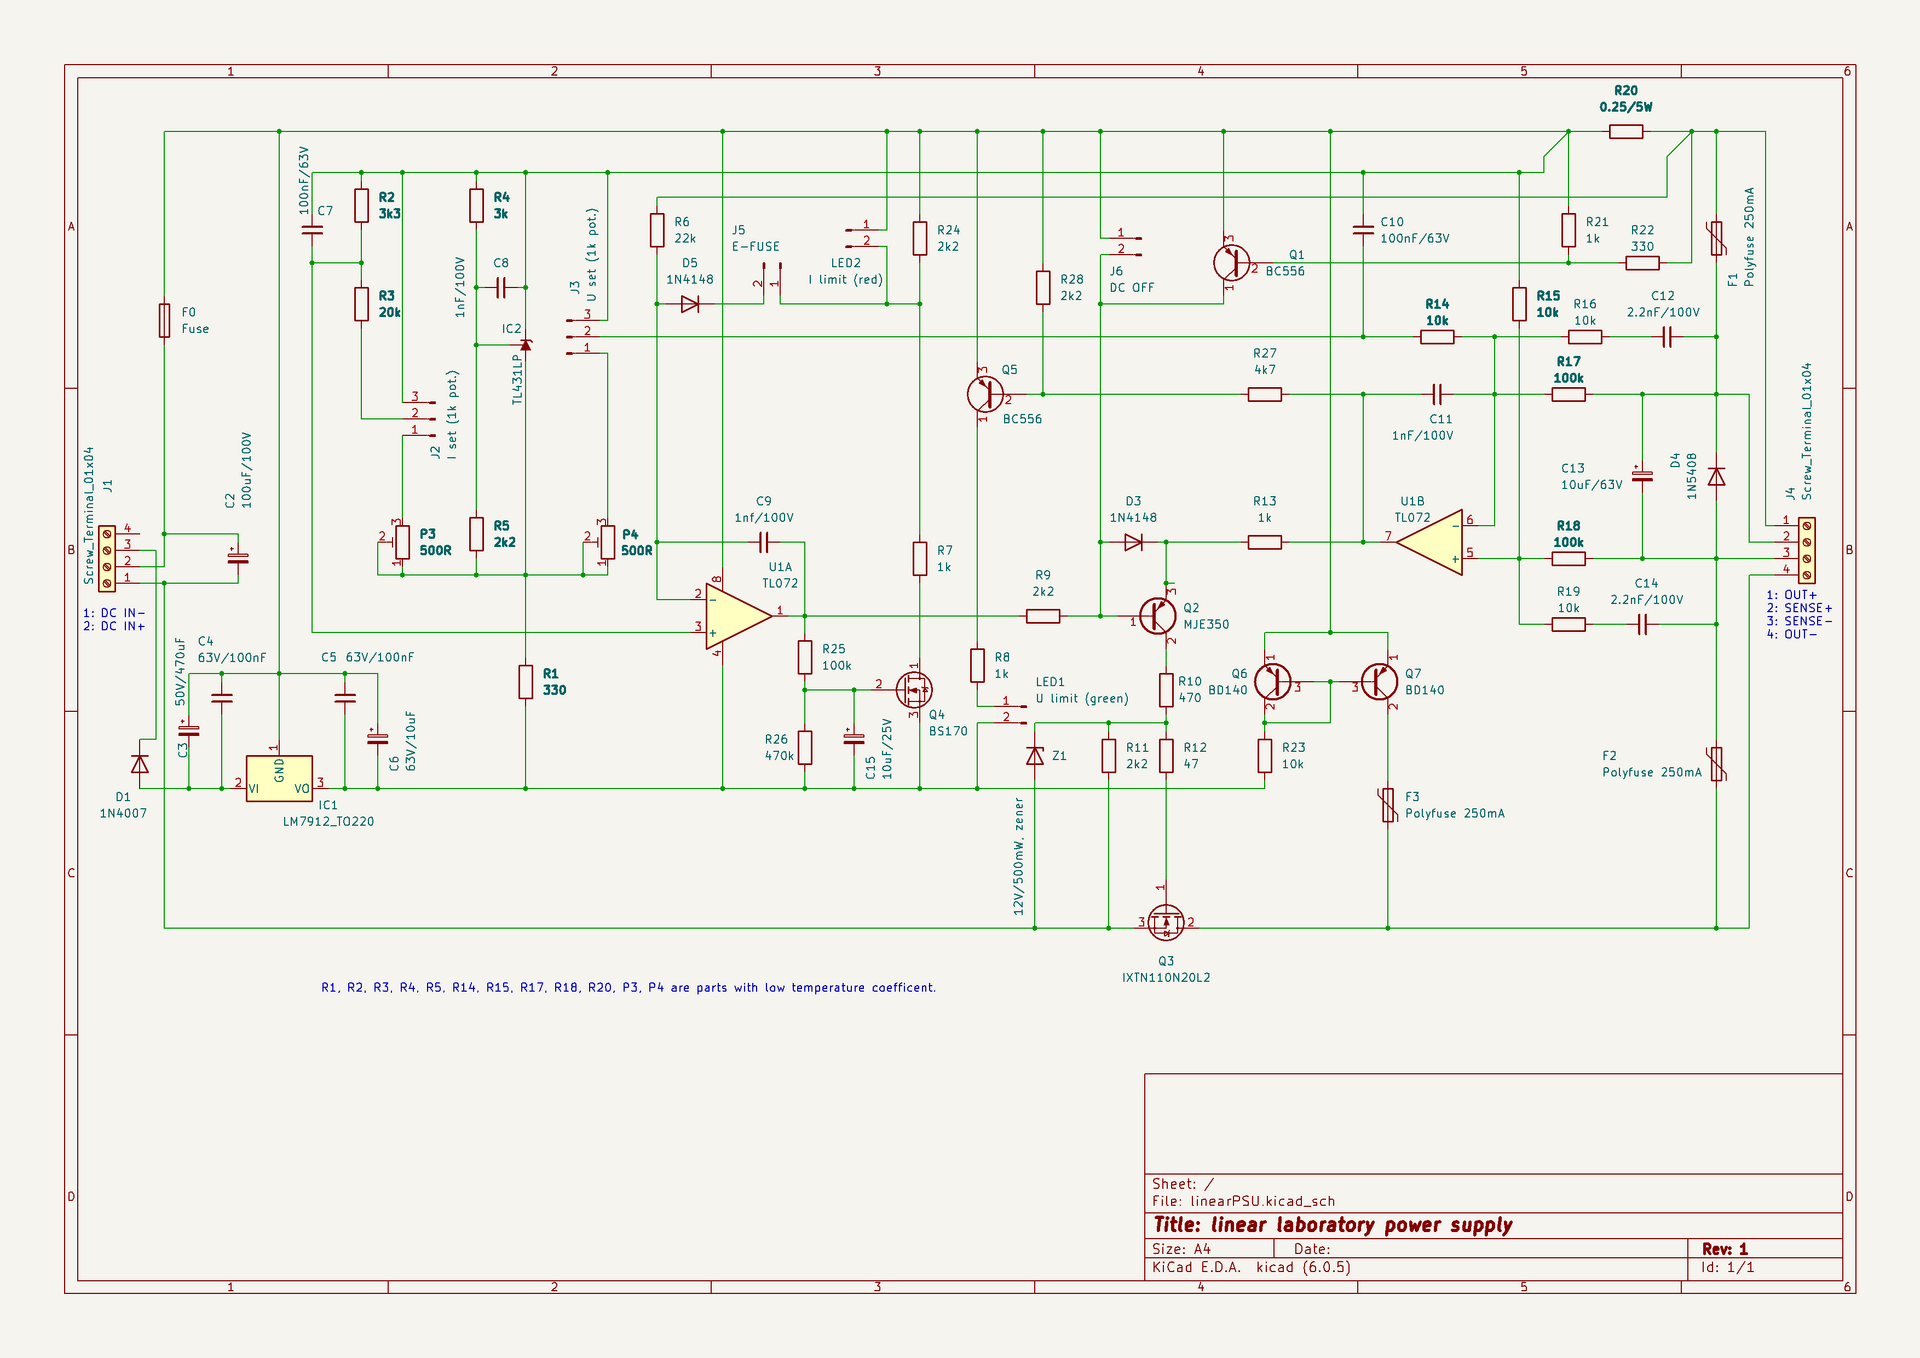
Task: Select the Q4 BS170 MOSFET symbol
Action: [x=913, y=688]
